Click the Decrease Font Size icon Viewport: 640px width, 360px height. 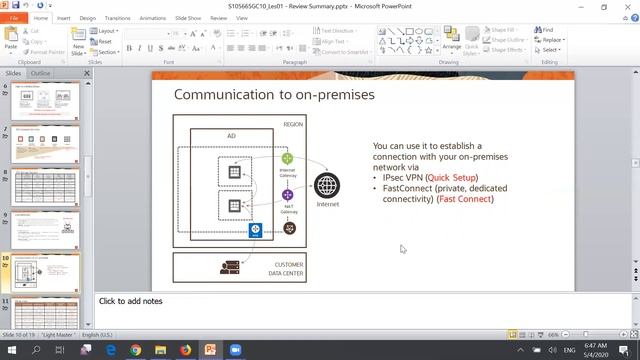[203, 34]
